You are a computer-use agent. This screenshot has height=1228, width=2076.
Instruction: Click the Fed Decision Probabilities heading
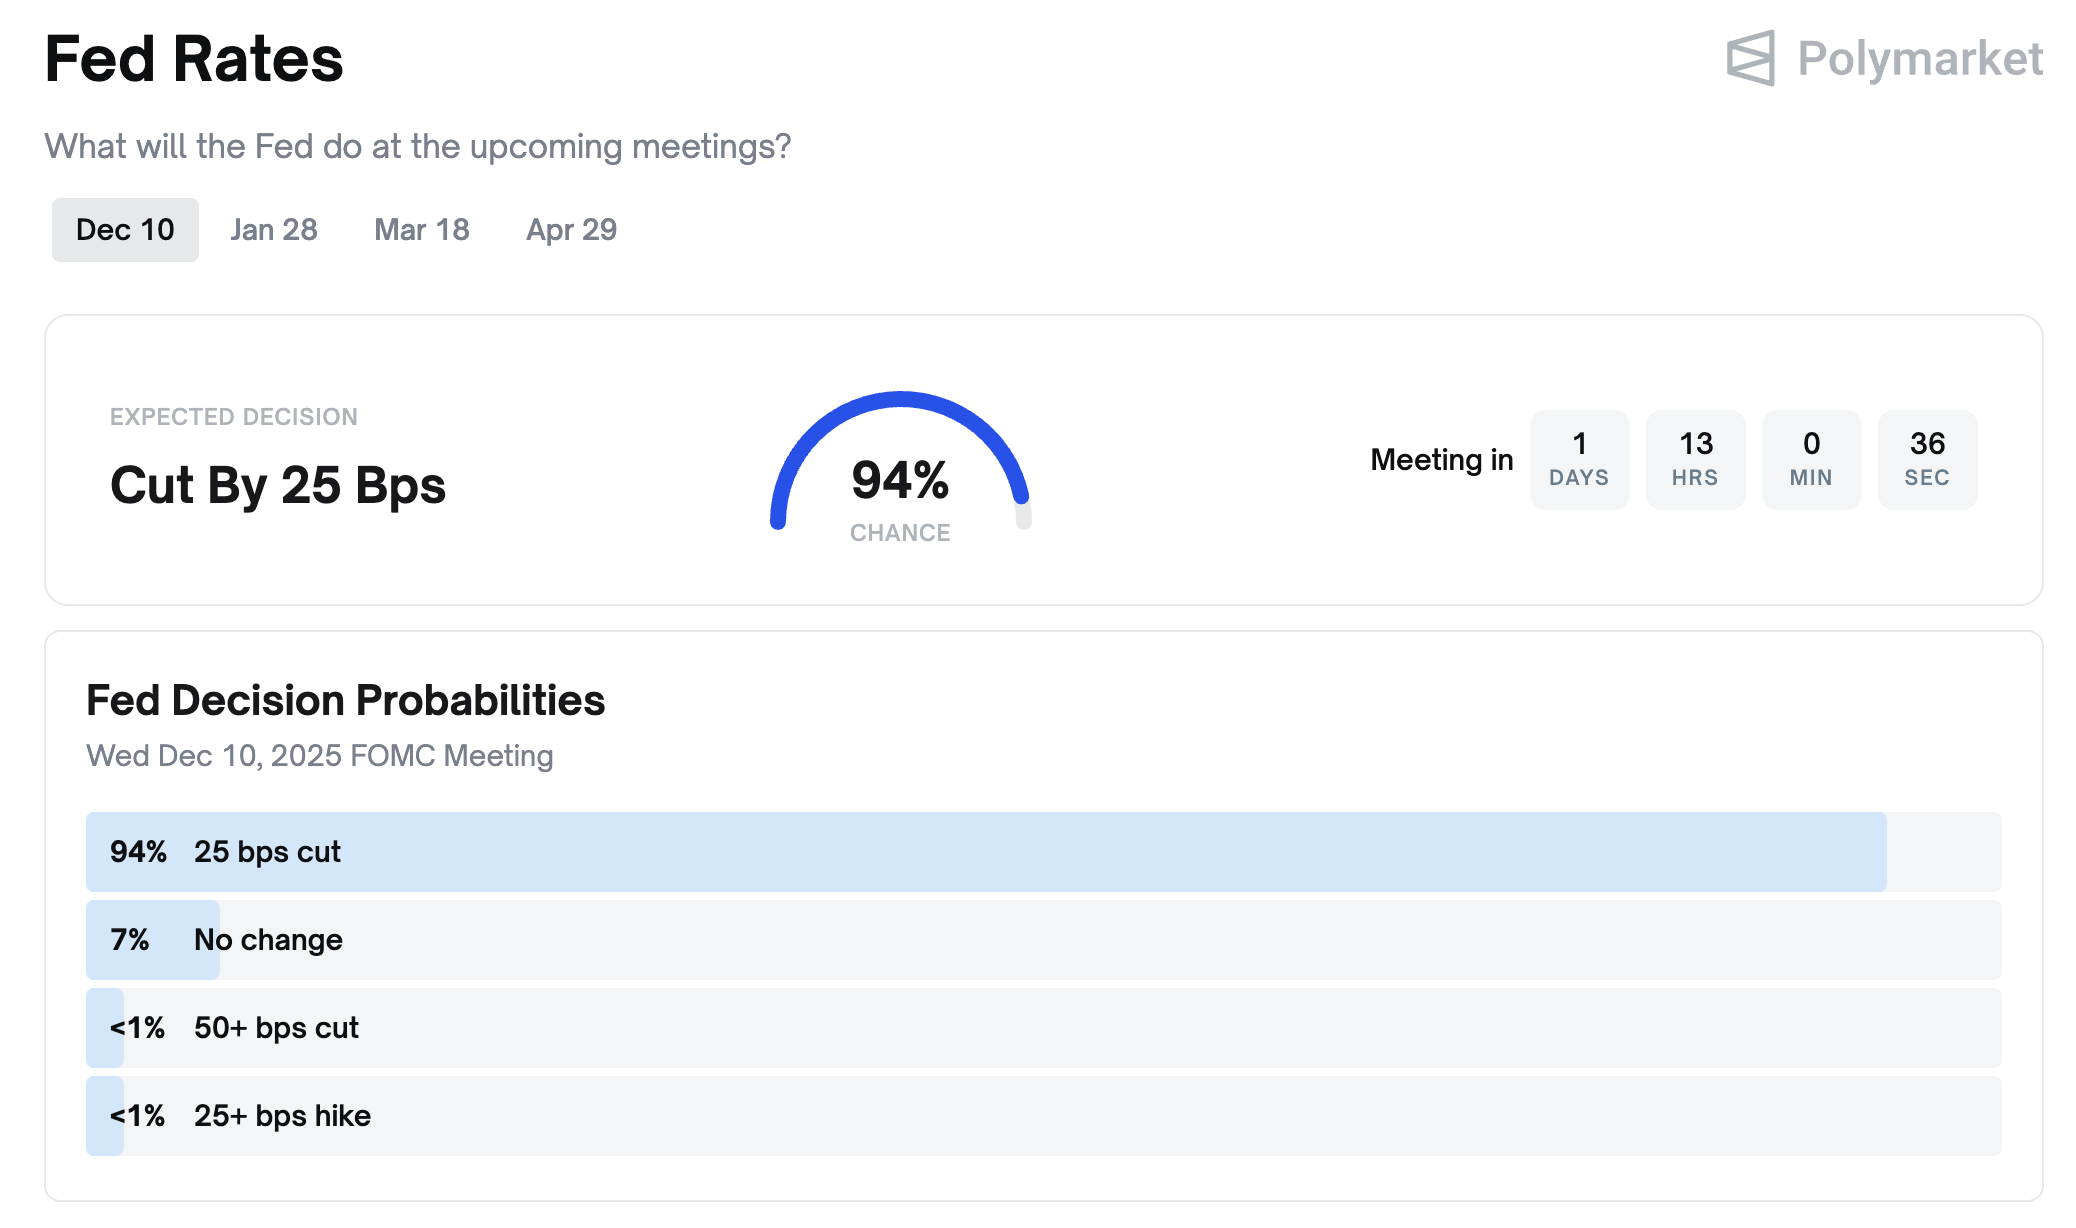pos(345,700)
